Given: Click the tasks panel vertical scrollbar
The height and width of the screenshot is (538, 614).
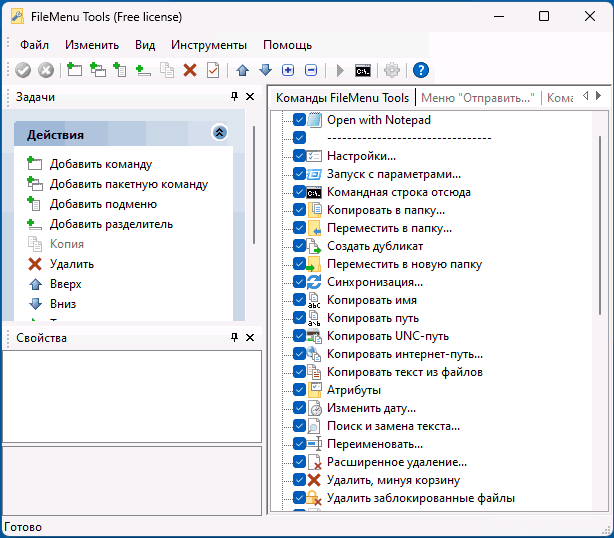Looking at the screenshot, I should pyautogui.click(x=254, y=185).
